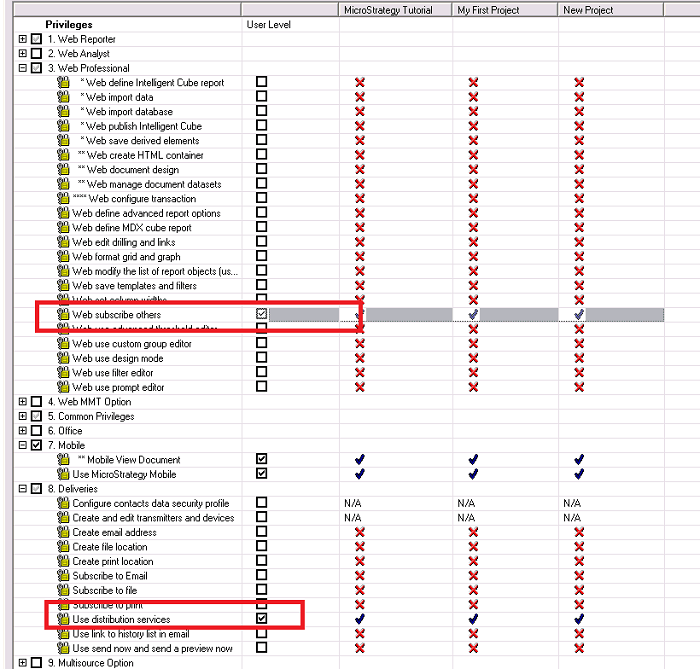
Task: Click the icon beside Web edit drilling and links
Action: [x=63, y=242]
